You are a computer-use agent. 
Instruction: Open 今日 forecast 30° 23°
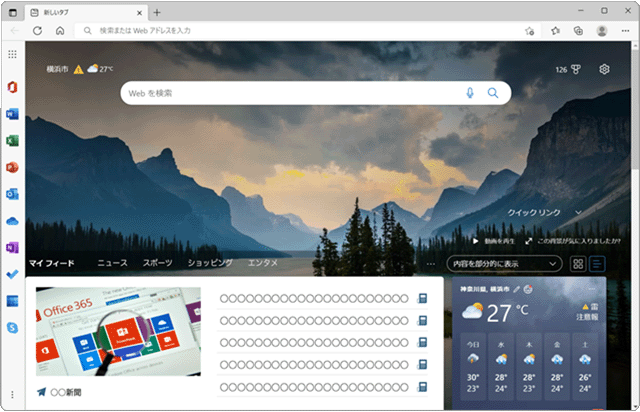tap(473, 367)
